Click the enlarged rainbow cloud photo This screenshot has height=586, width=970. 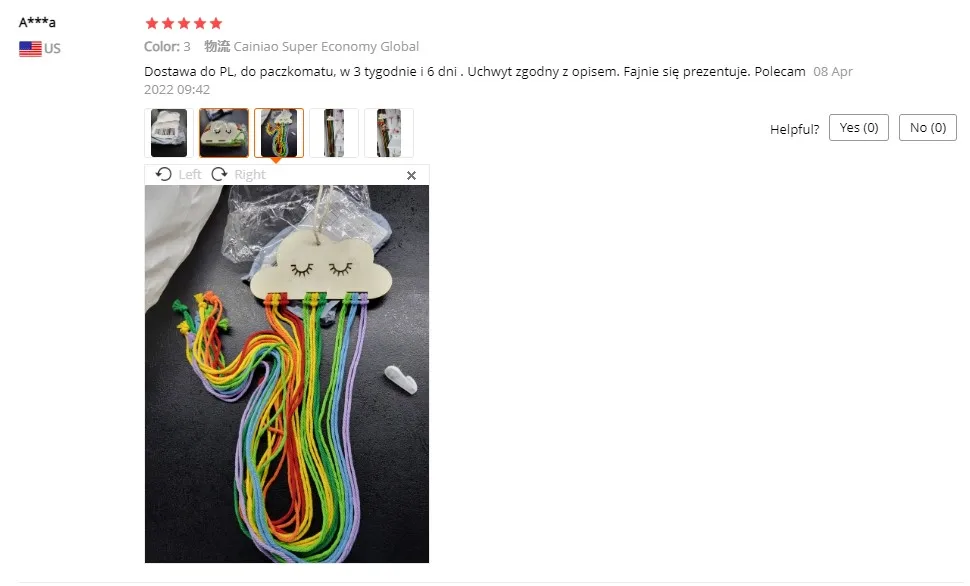(x=287, y=374)
